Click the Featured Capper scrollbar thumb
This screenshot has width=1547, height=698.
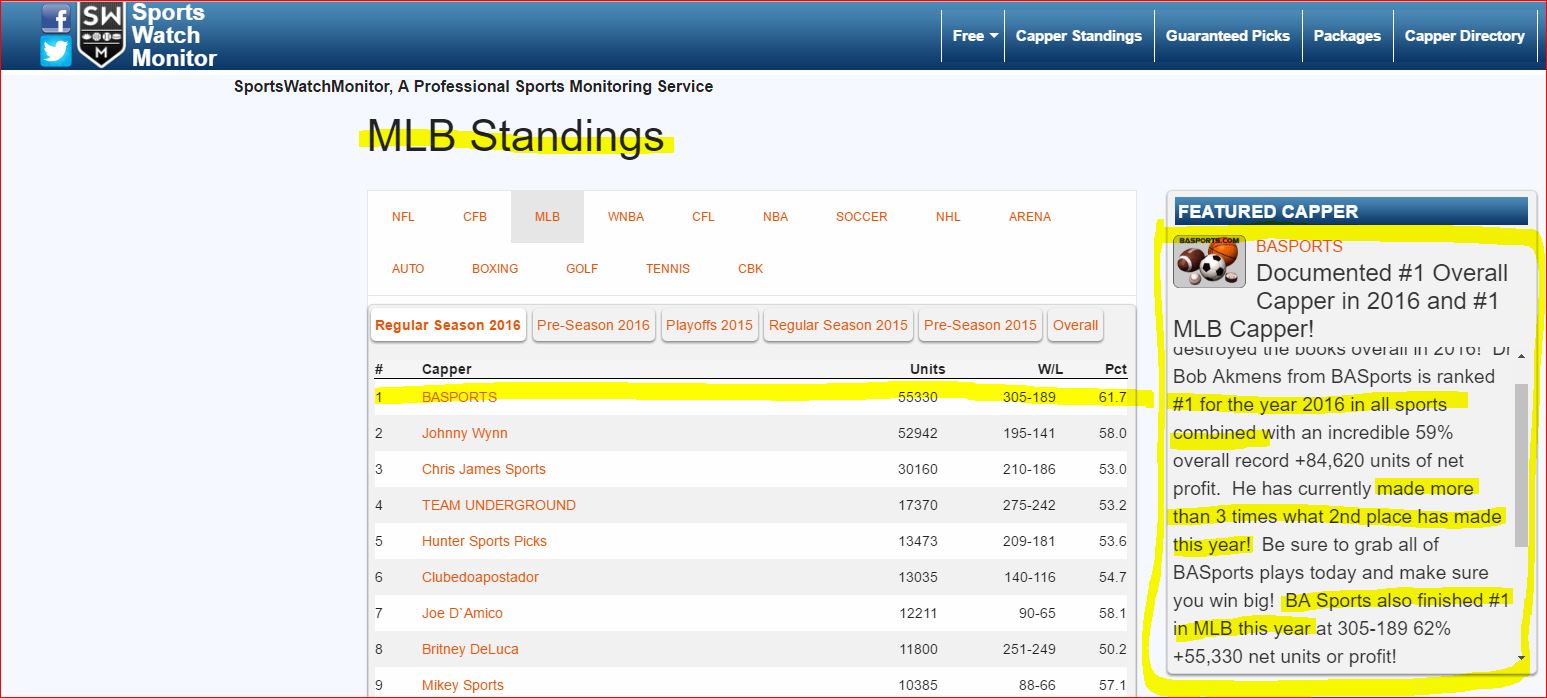point(1521,465)
